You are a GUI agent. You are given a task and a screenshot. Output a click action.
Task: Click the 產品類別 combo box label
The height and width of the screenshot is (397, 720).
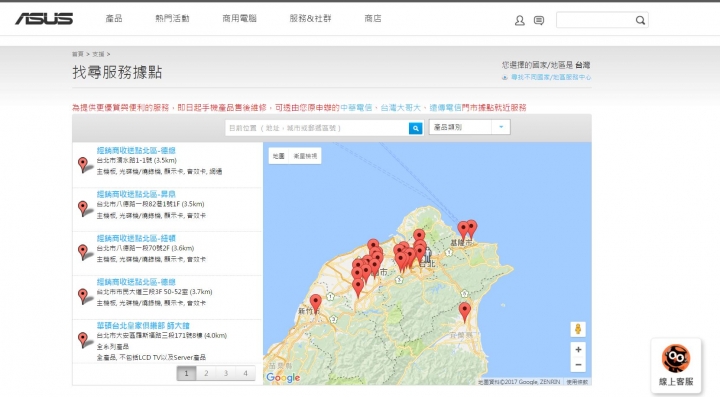point(448,127)
